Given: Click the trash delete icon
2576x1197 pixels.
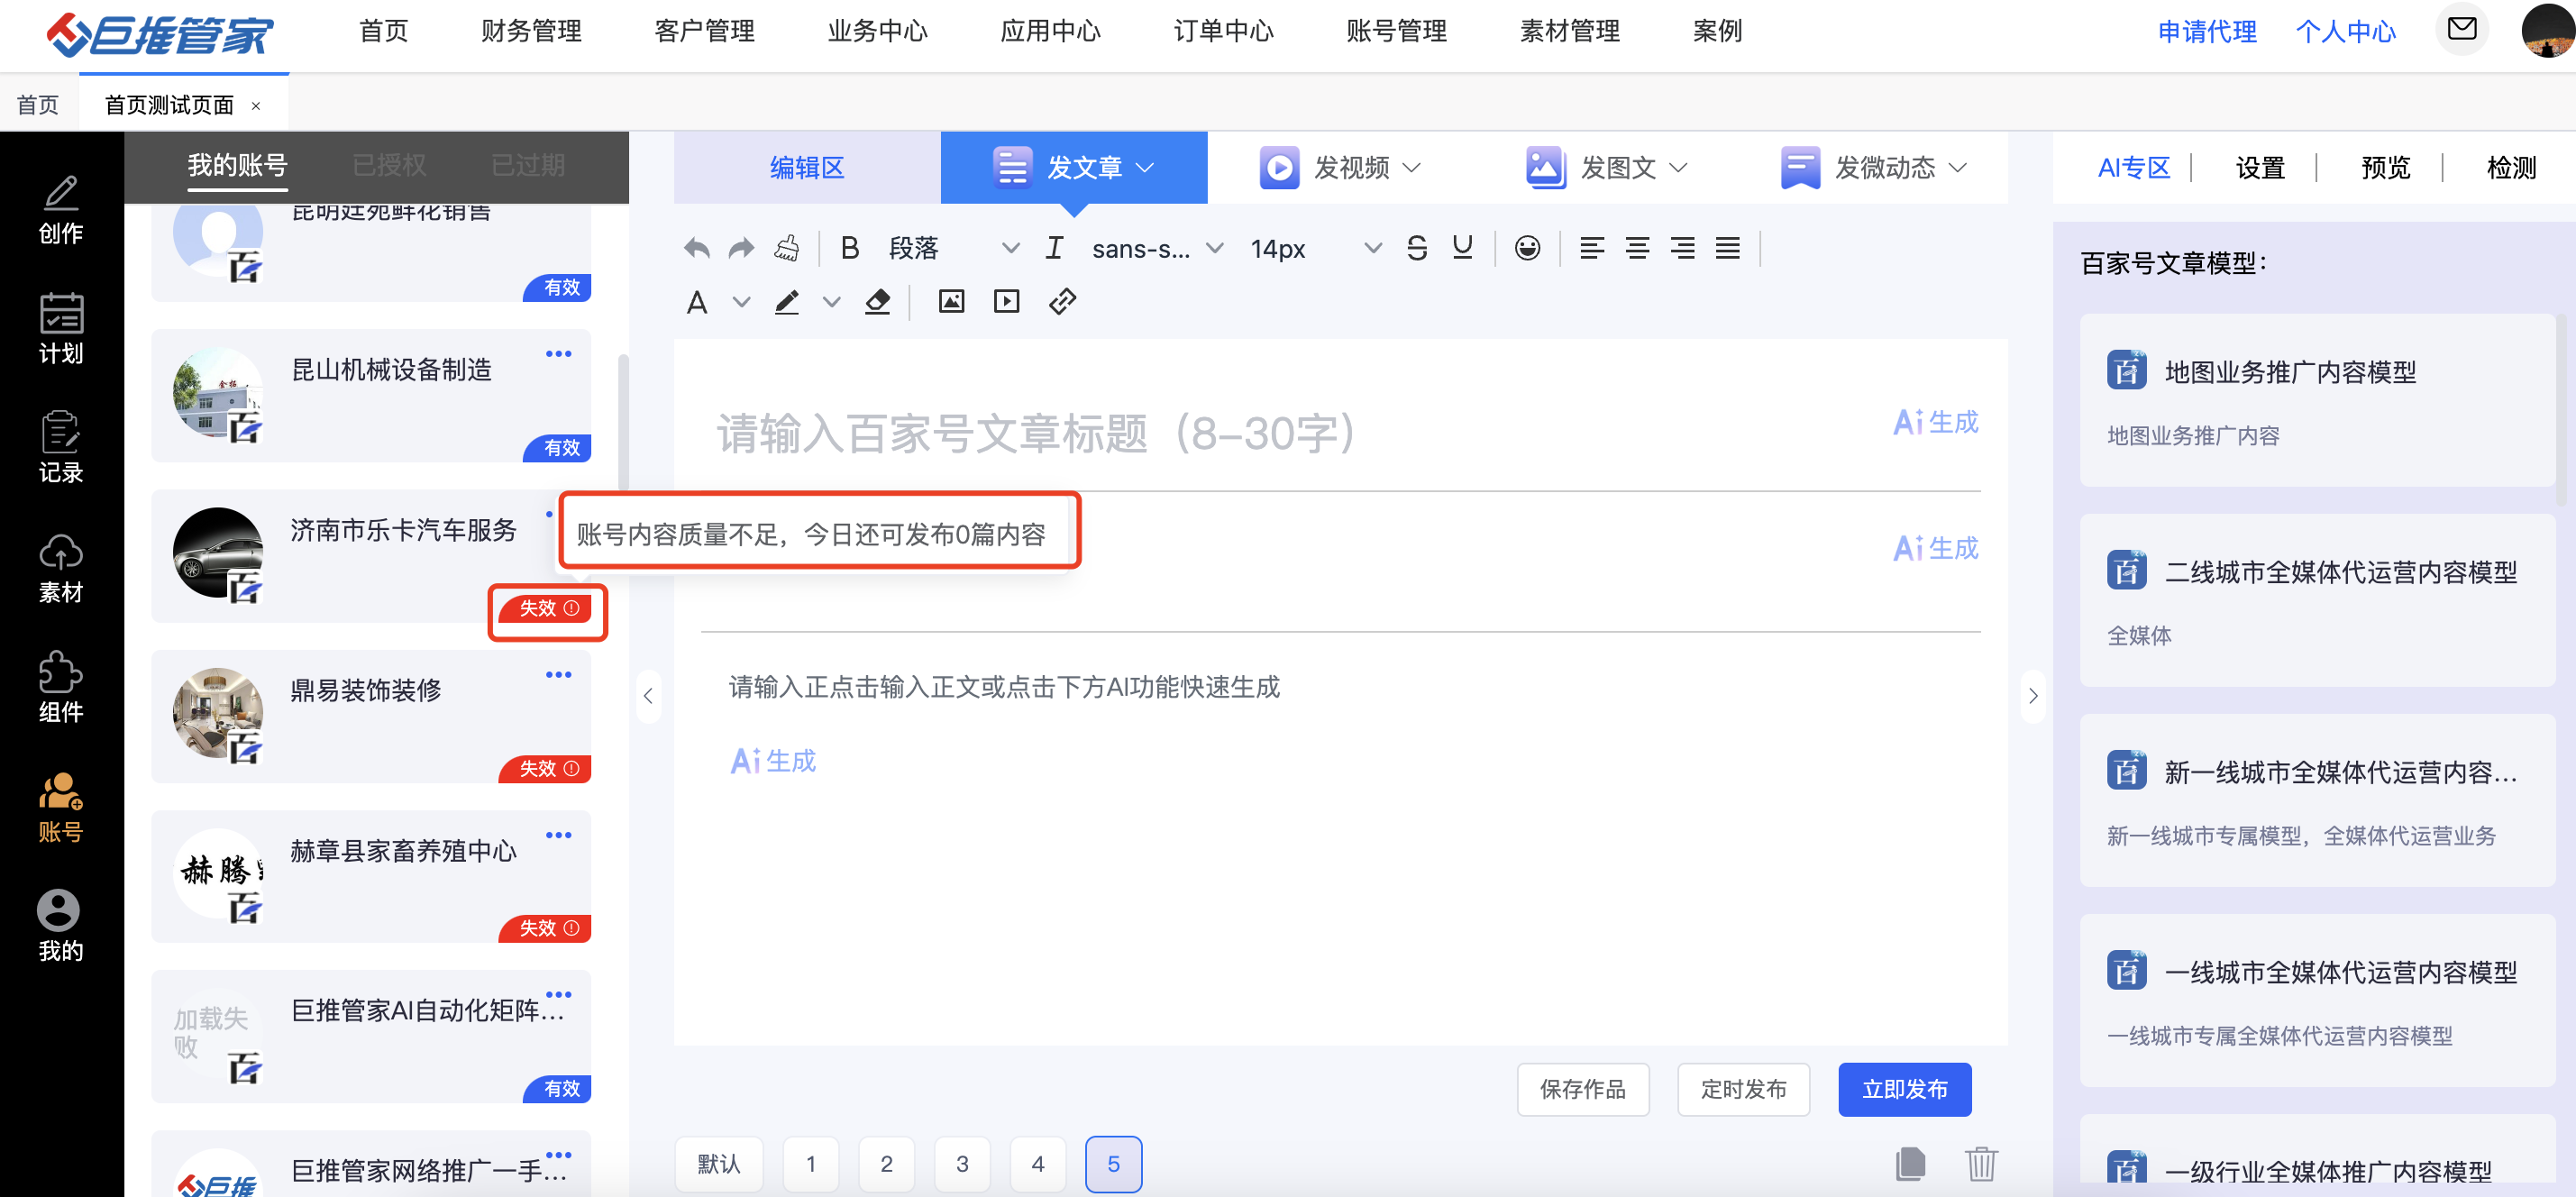Looking at the screenshot, I should coord(1981,1164).
